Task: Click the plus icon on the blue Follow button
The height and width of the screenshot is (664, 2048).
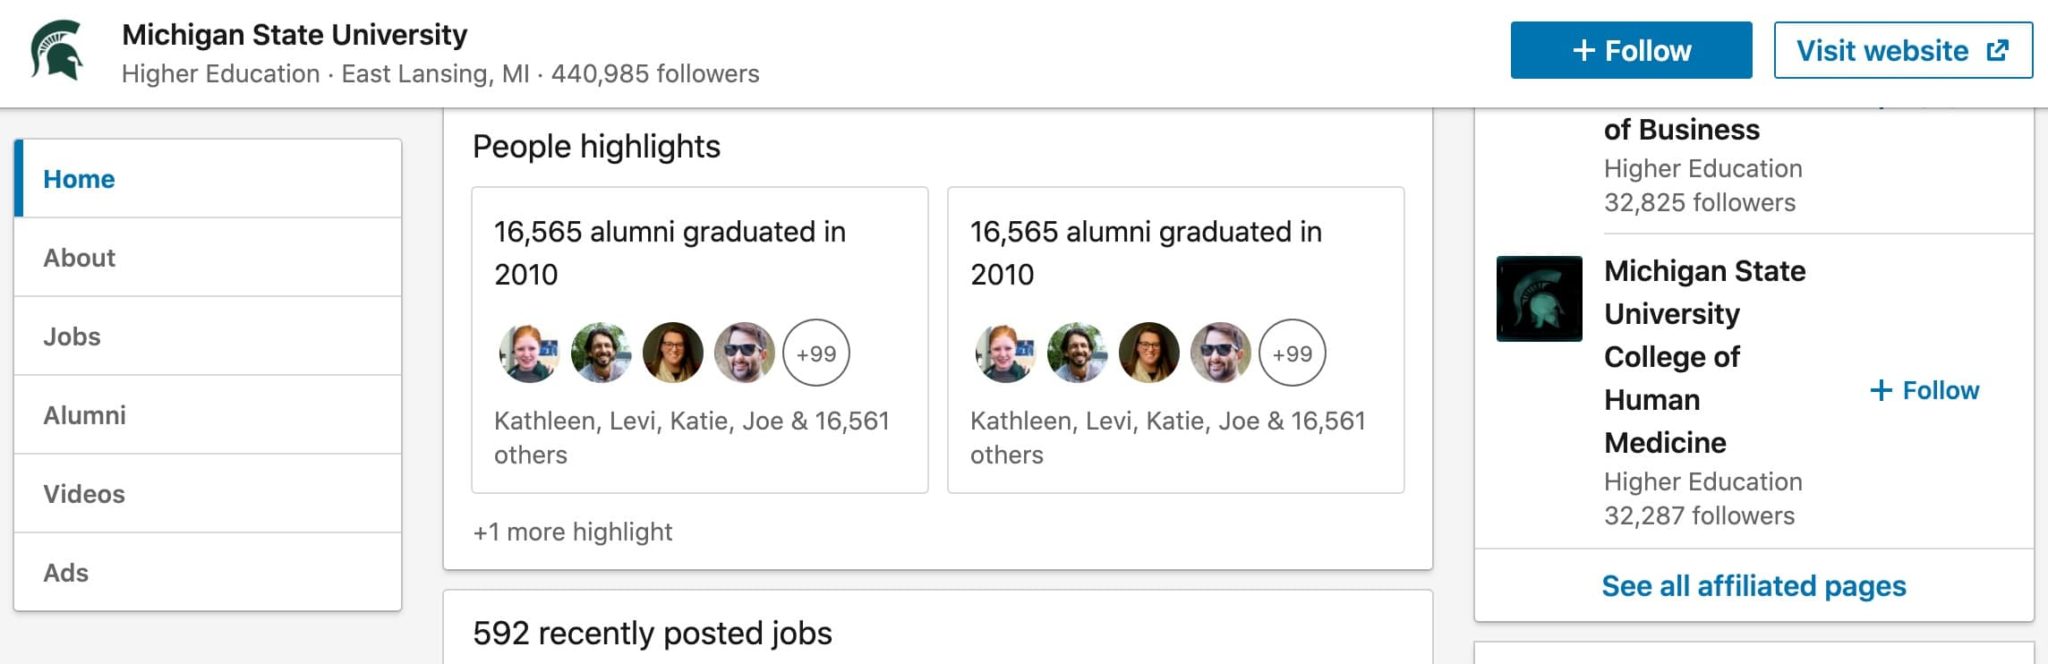Action: [x=1584, y=50]
